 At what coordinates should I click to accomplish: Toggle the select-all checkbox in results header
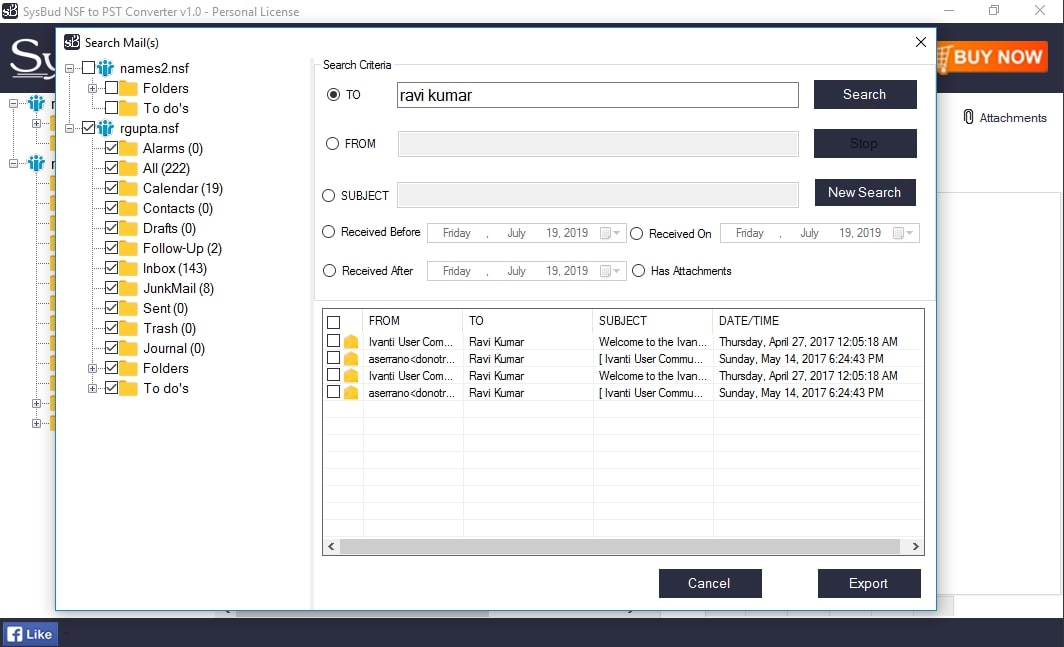point(334,322)
